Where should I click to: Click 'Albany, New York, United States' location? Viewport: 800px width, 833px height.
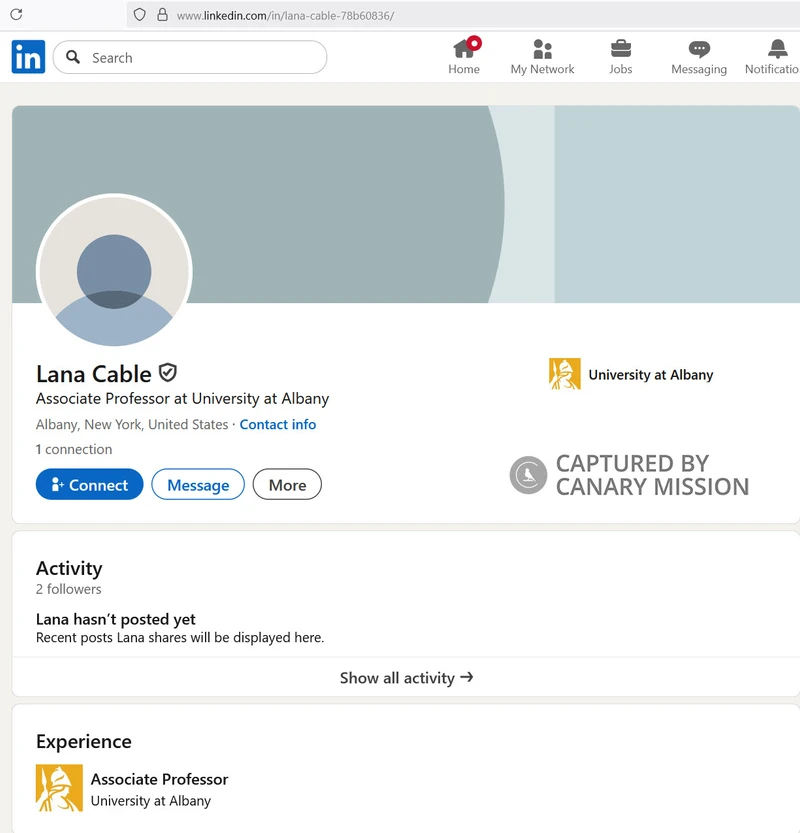pyautogui.click(x=132, y=424)
